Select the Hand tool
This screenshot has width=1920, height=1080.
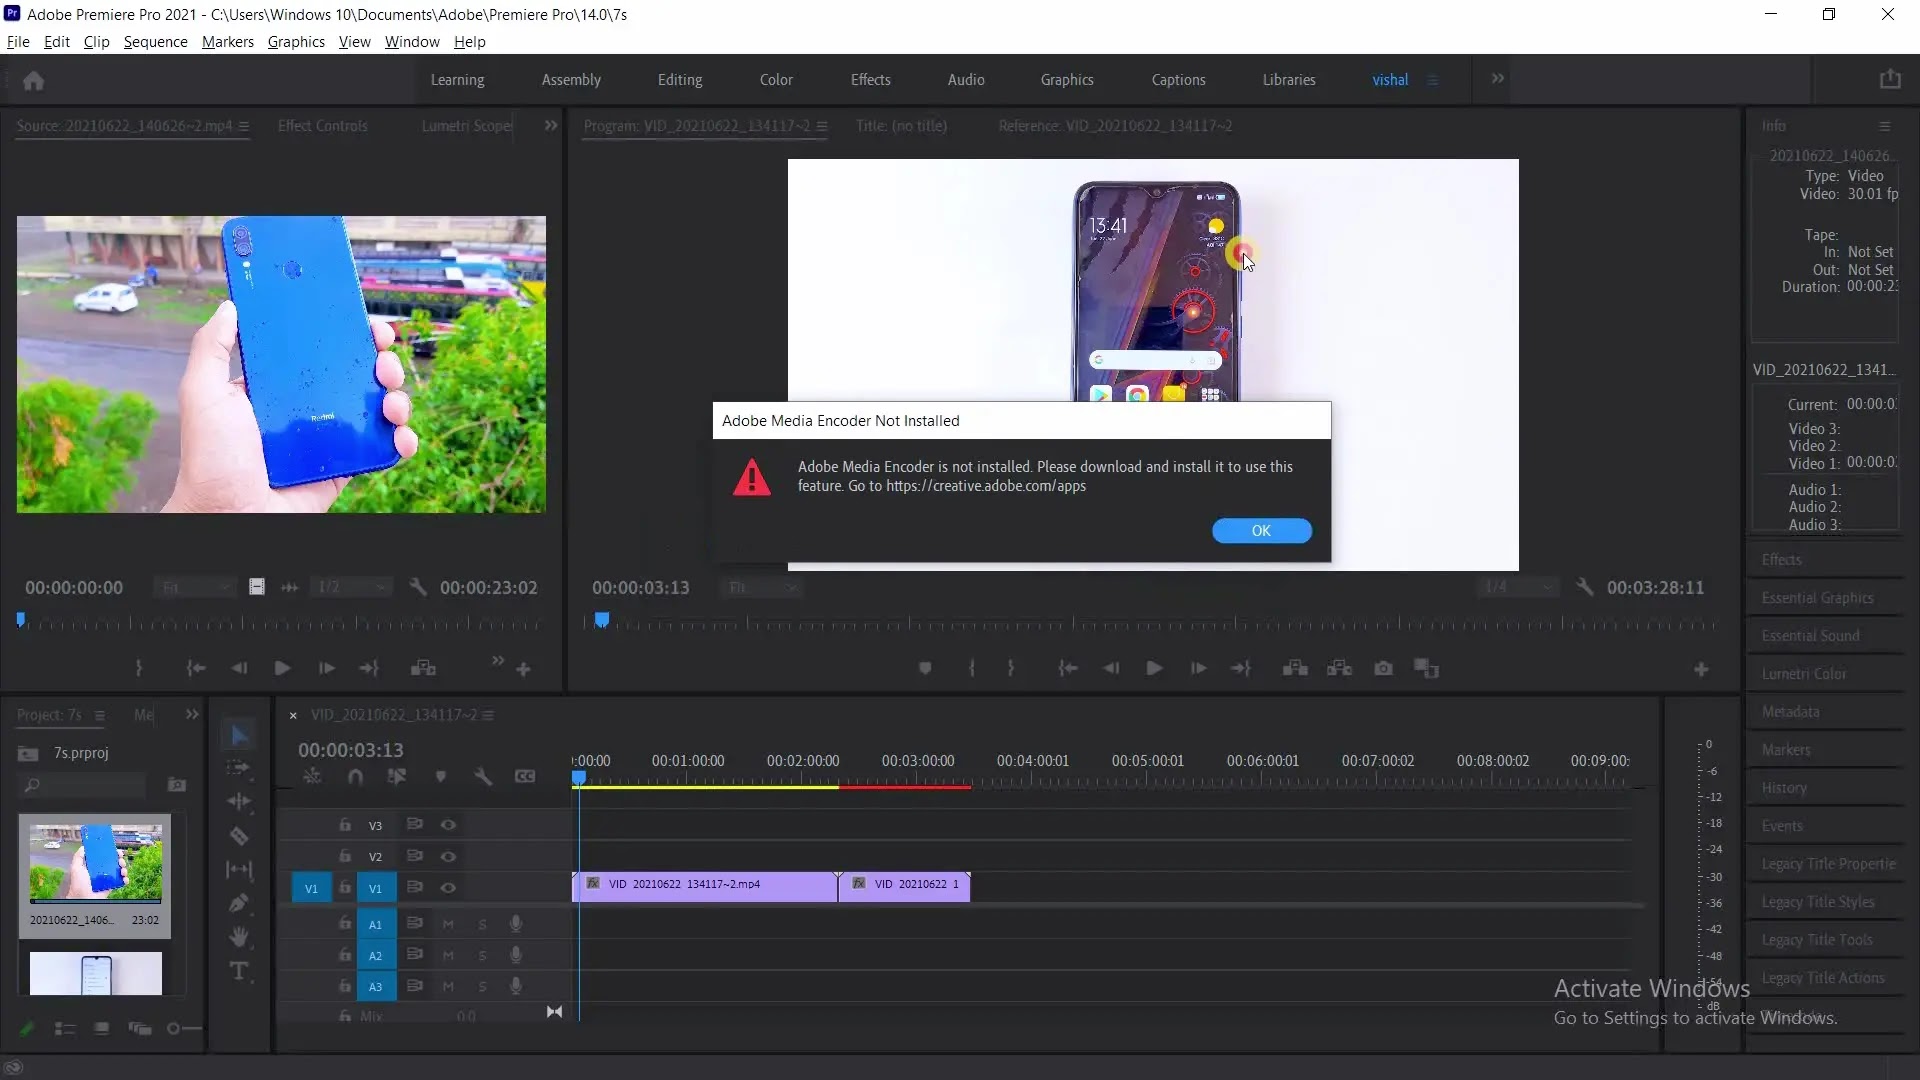pos(238,937)
